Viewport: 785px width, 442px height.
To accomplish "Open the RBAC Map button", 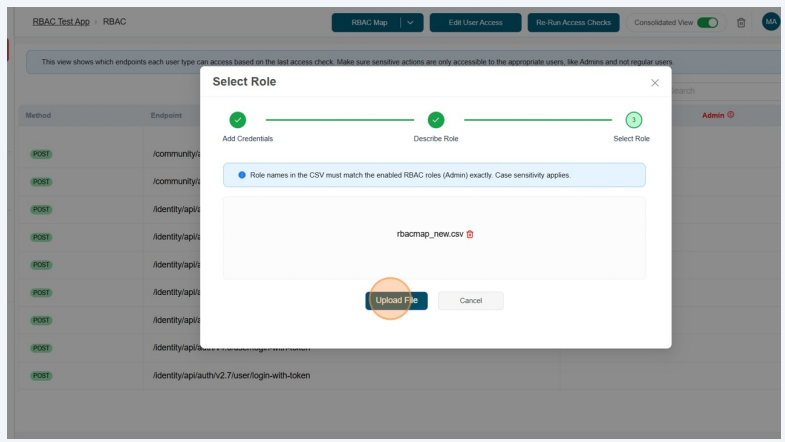I will point(369,23).
